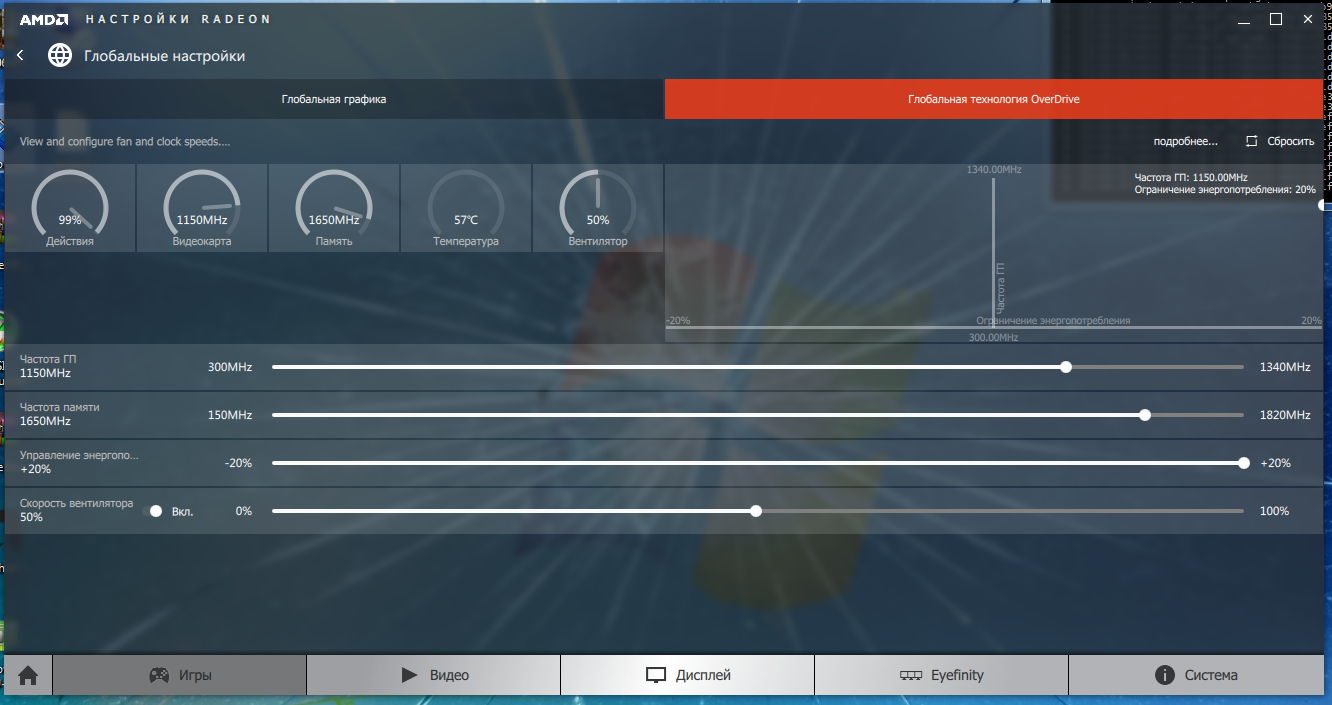Screen dimensions: 1332x705
Task: Open the Система section
Action: tap(1196, 675)
